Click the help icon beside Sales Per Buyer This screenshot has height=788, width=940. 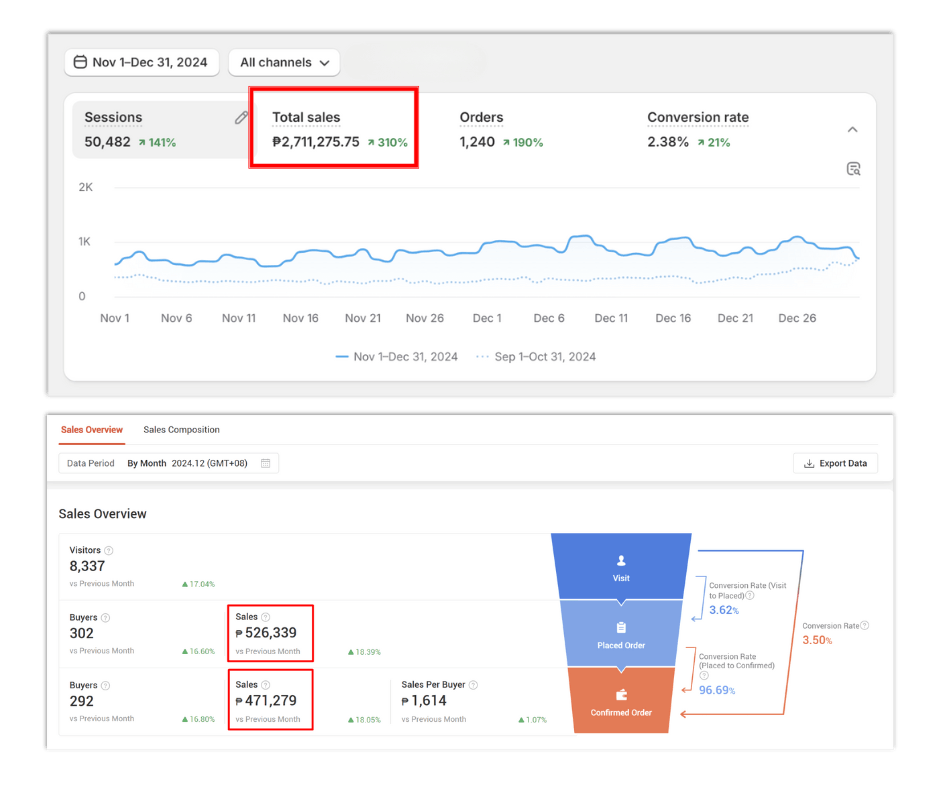tap(473, 685)
